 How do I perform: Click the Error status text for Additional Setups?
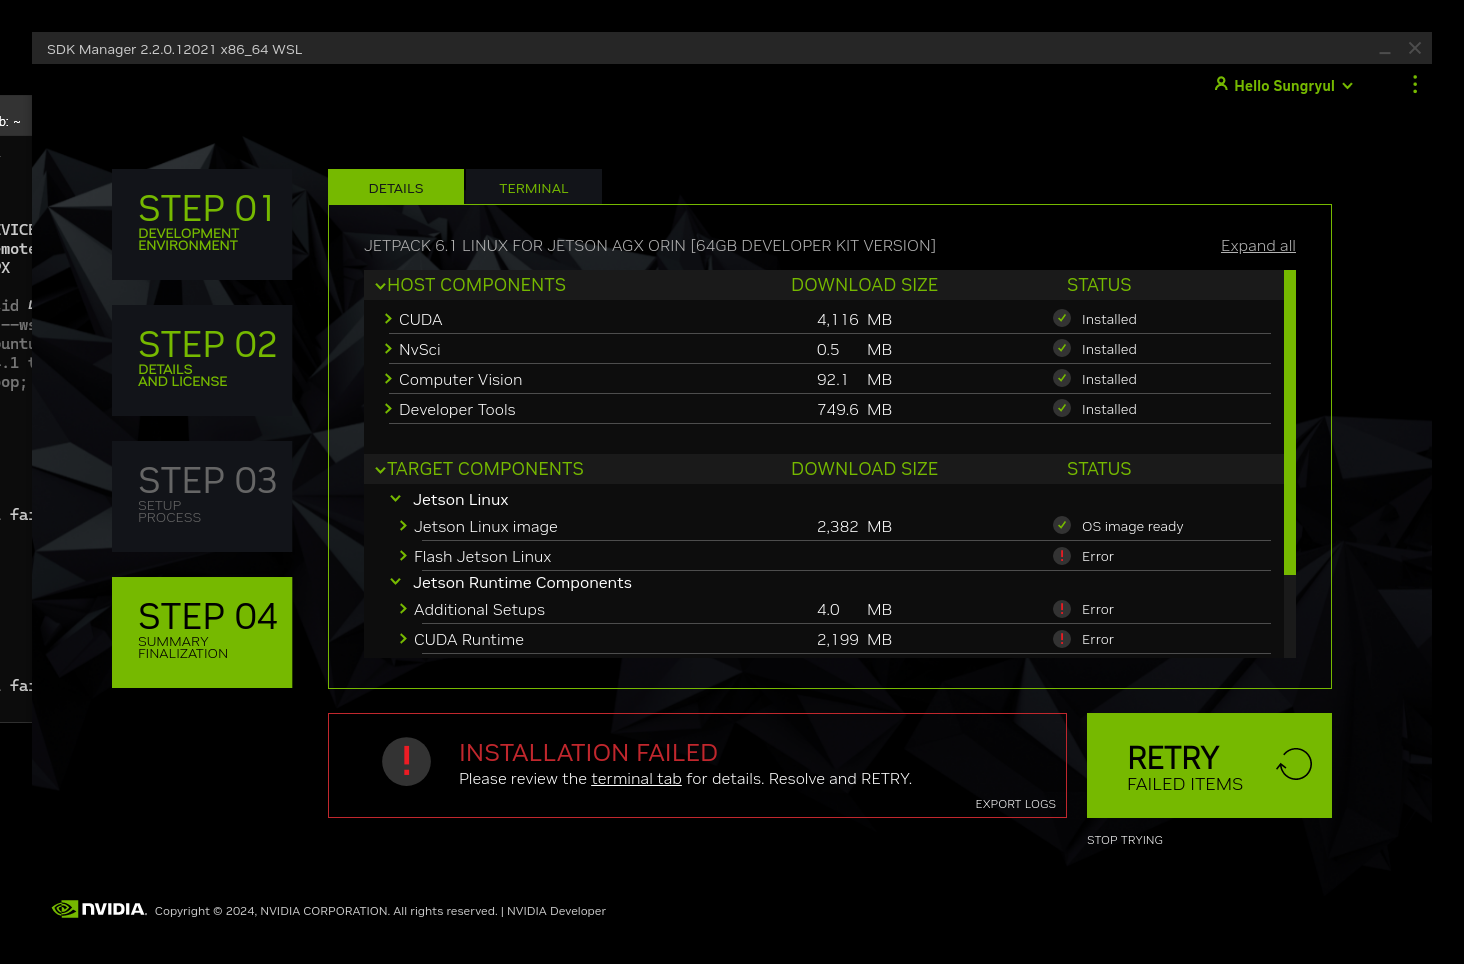pyautogui.click(x=1097, y=610)
